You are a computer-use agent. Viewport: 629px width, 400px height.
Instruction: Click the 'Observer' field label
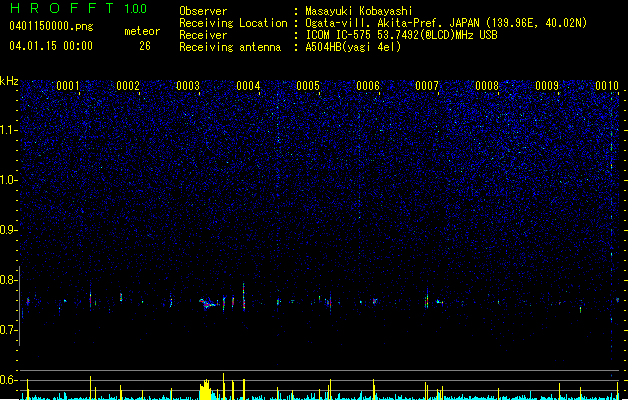[203, 11]
